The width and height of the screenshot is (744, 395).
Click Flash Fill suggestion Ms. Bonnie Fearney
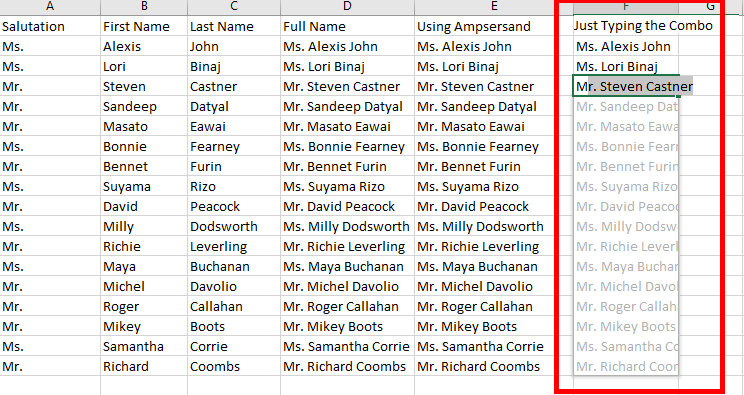(x=626, y=146)
